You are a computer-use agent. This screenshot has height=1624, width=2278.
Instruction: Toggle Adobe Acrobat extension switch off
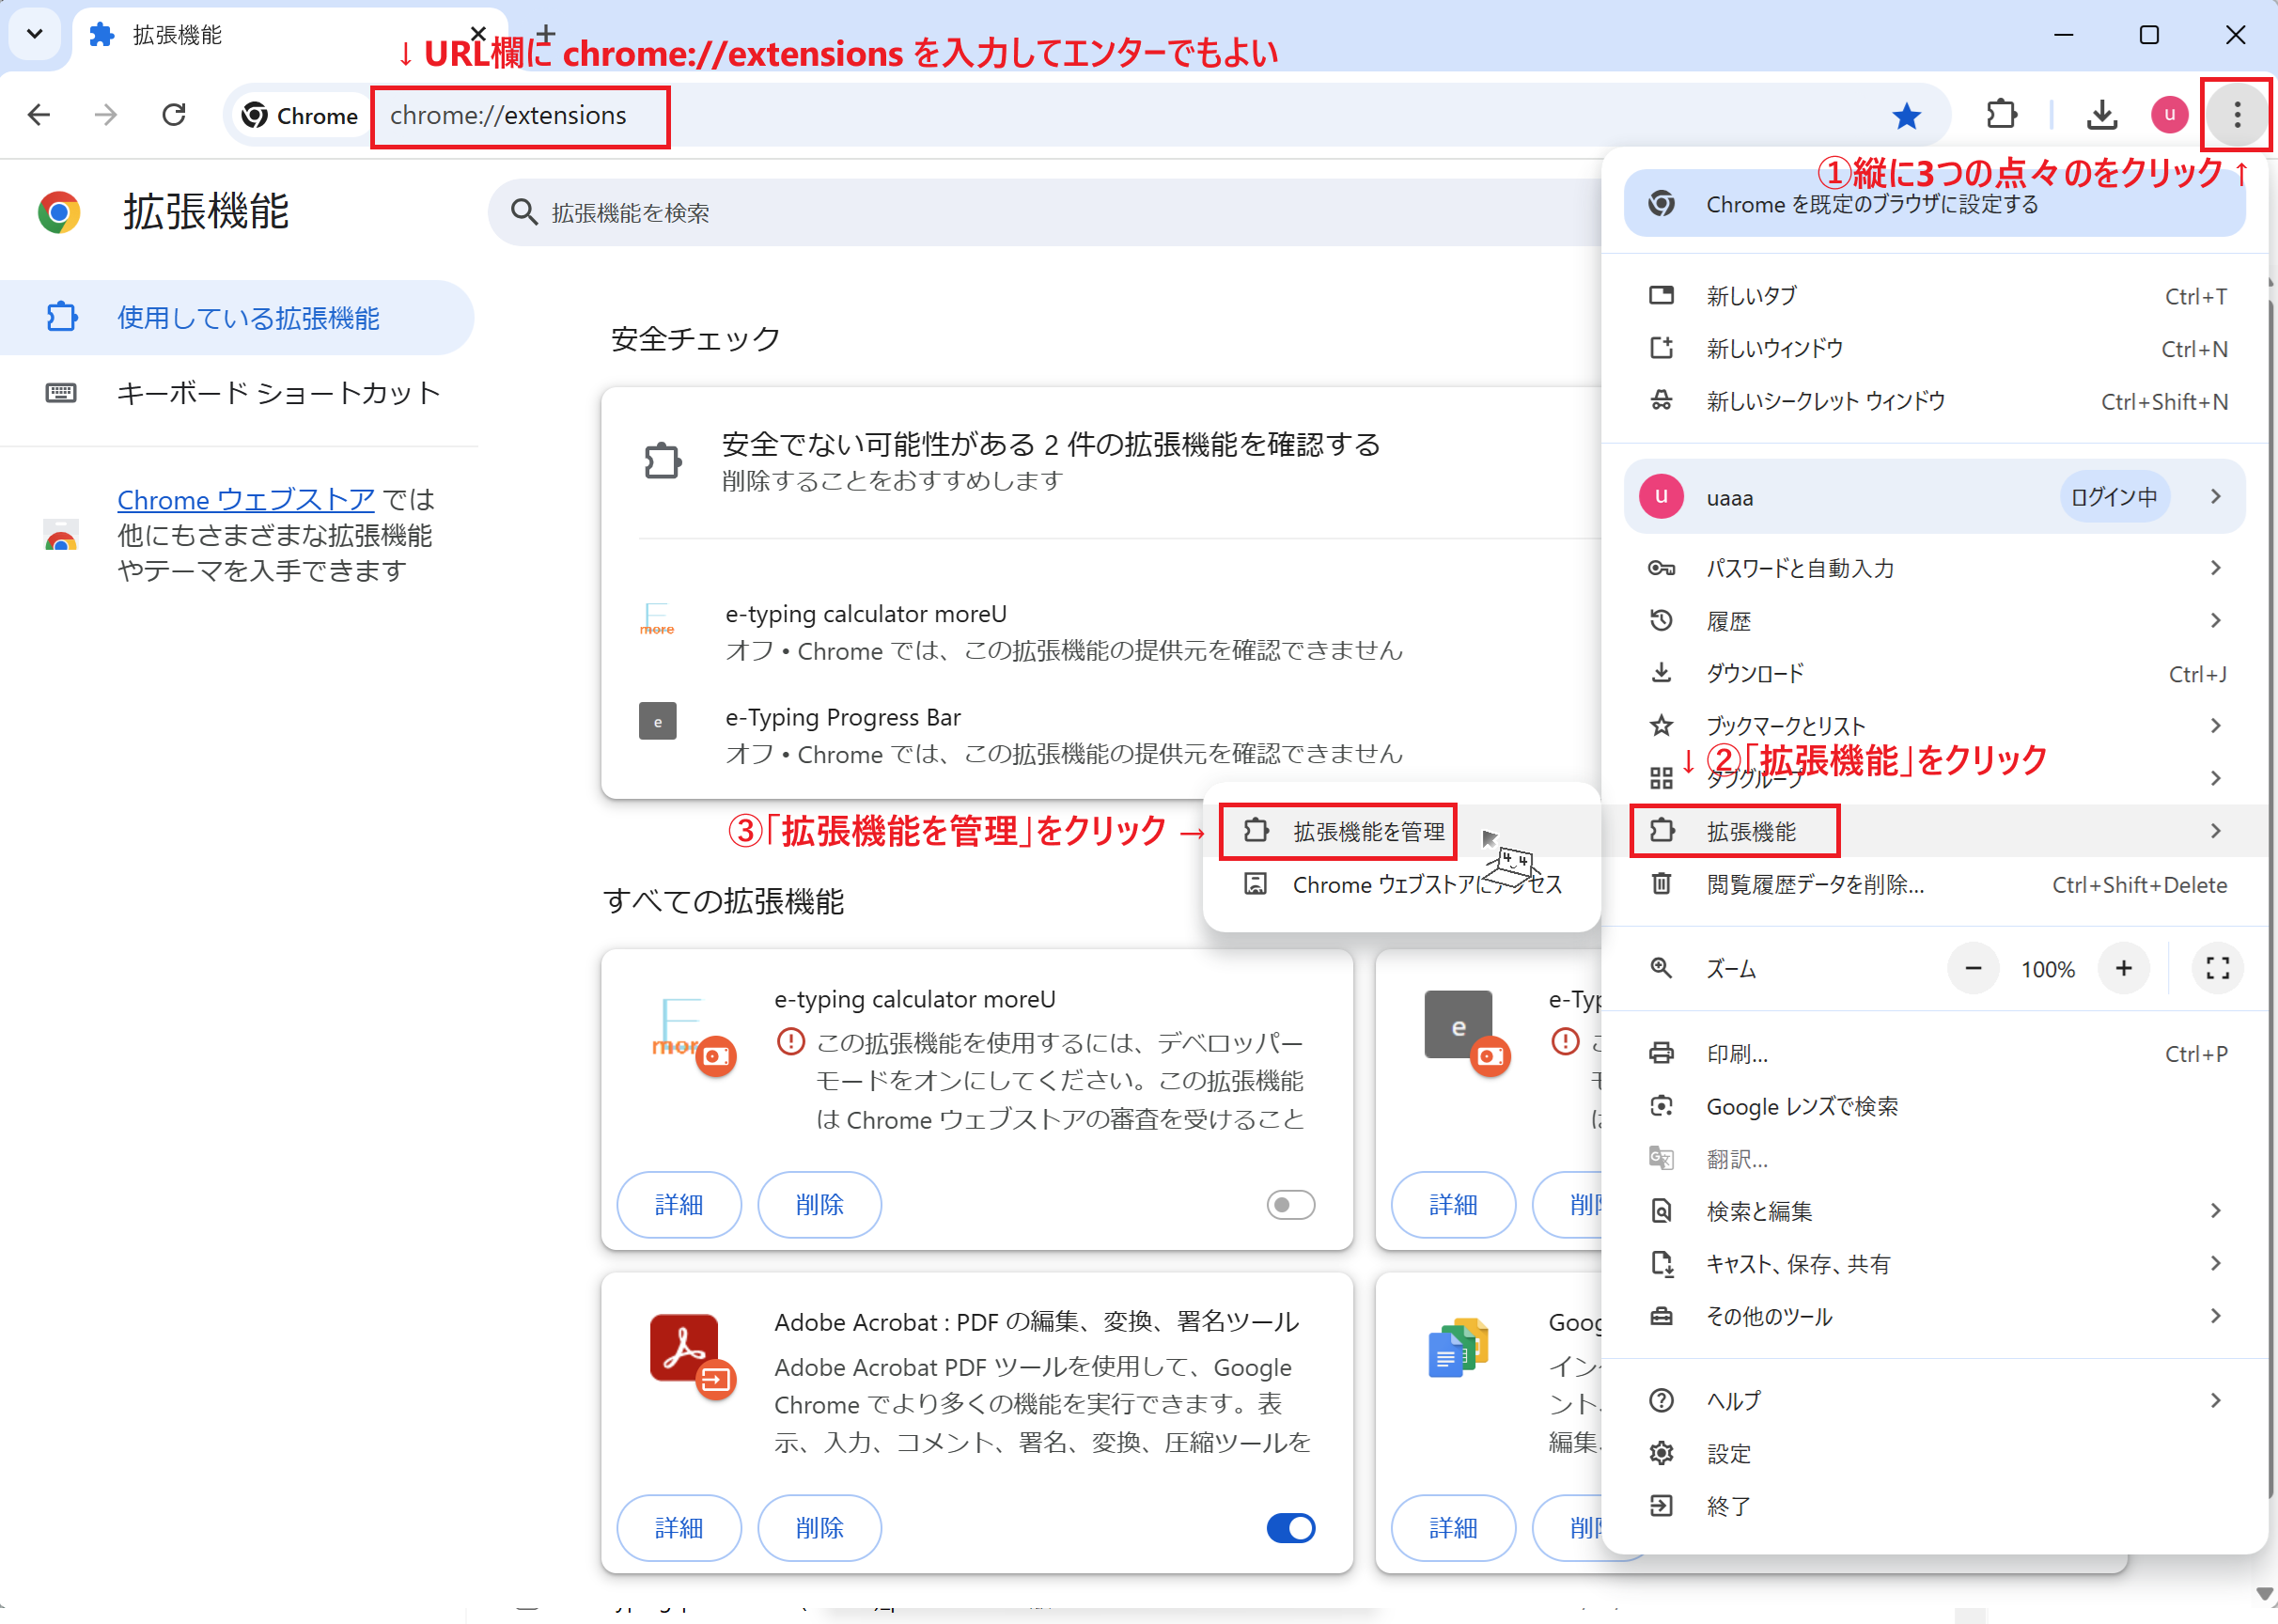1291,1528
